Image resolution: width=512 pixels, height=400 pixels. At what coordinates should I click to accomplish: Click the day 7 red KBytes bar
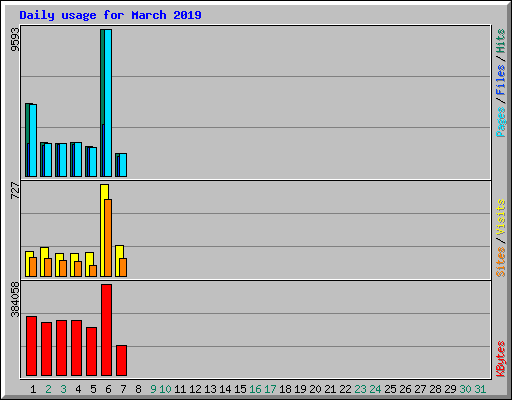[121, 361]
